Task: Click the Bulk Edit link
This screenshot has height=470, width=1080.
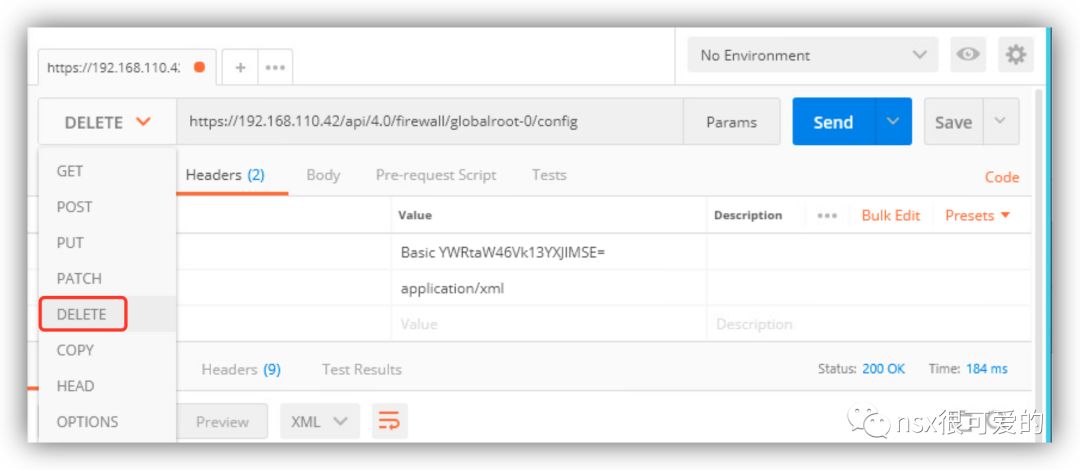Action: tap(891, 216)
